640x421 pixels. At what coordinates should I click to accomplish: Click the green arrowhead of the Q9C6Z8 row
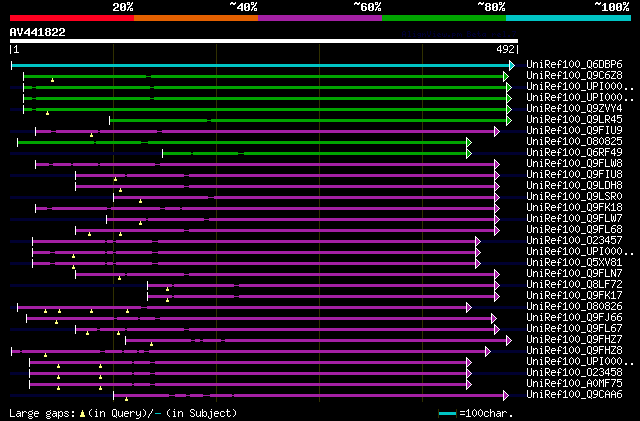[x=506, y=76]
